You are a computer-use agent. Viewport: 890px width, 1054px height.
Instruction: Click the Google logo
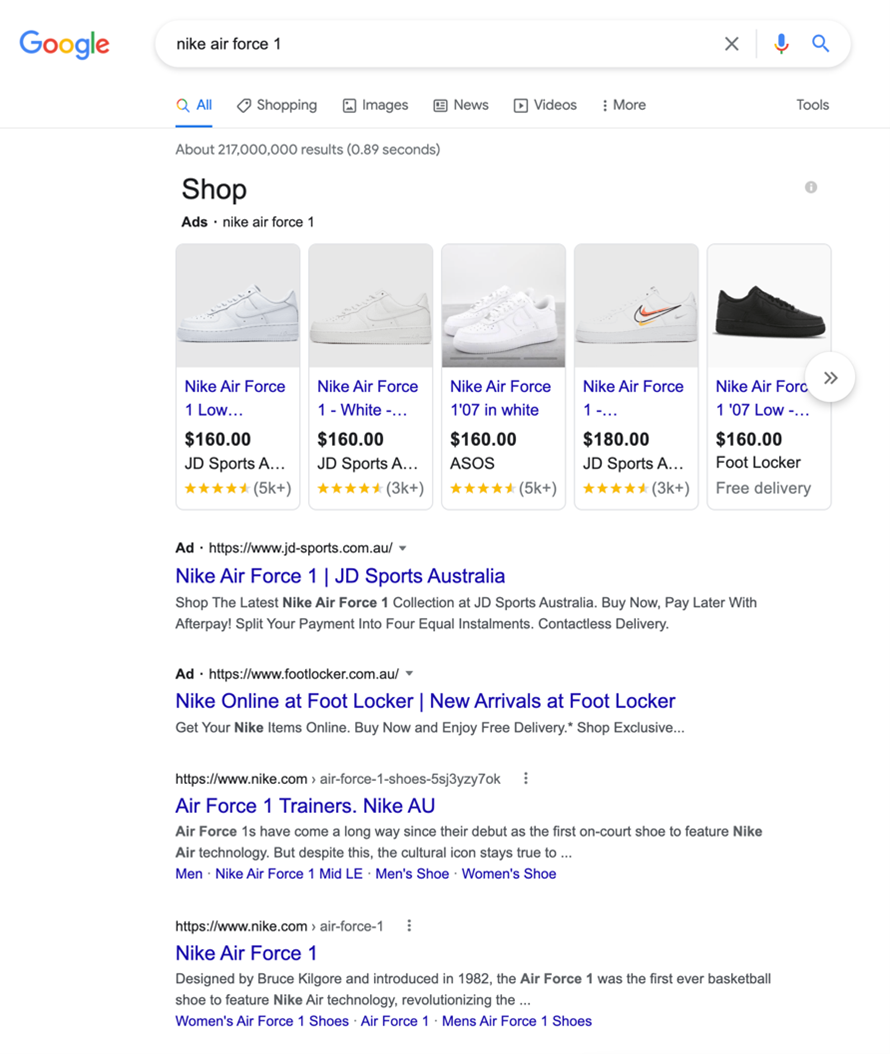tap(65, 44)
